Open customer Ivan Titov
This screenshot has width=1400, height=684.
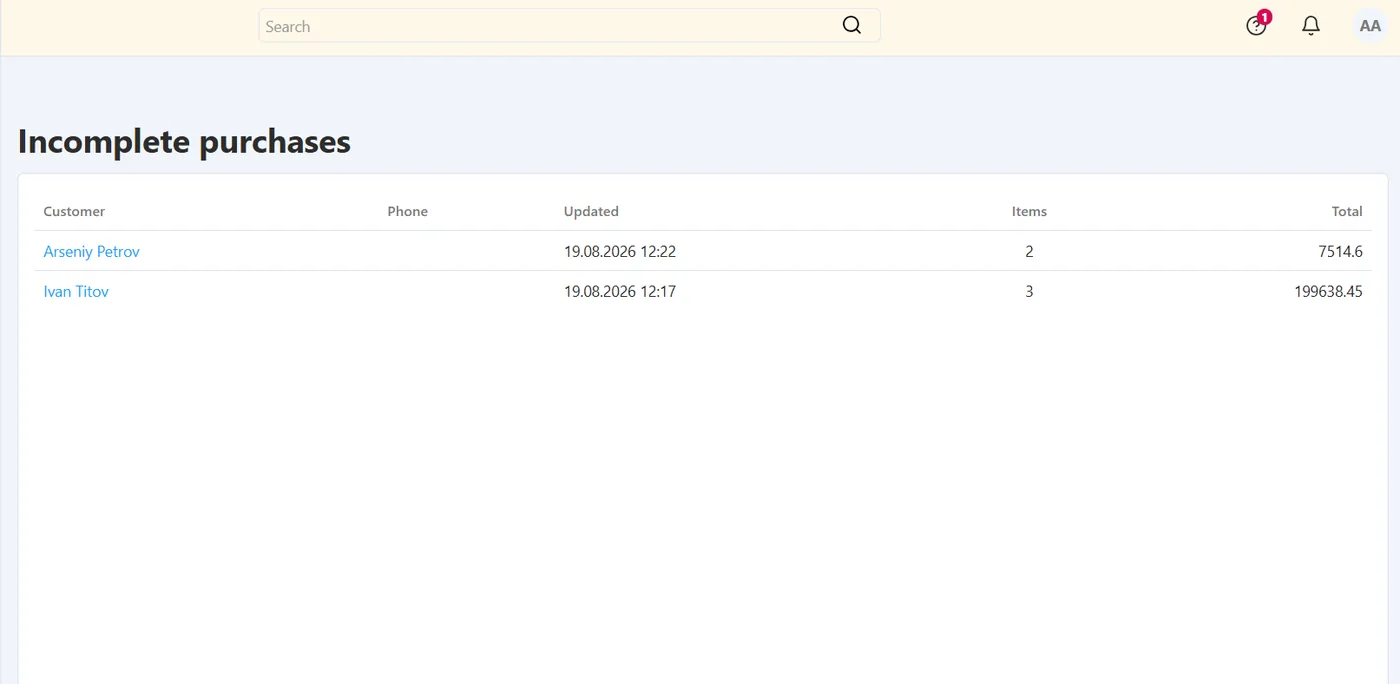(76, 292)
